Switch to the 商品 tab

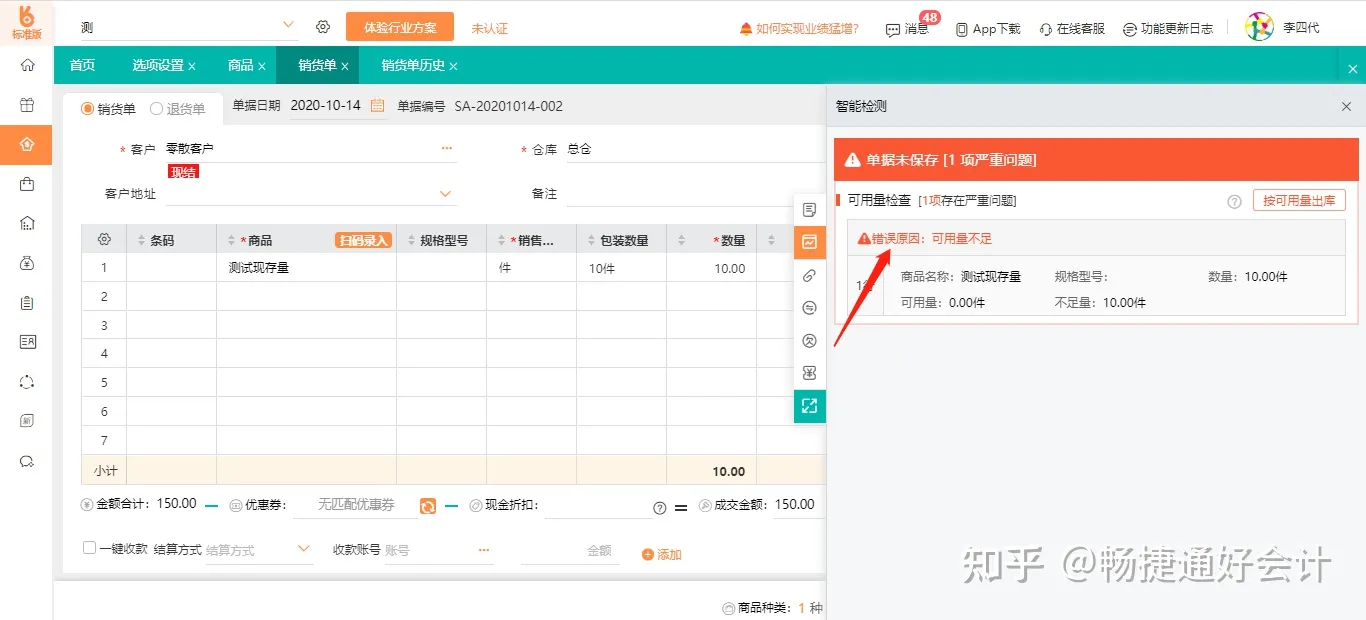tap(240, 66)
